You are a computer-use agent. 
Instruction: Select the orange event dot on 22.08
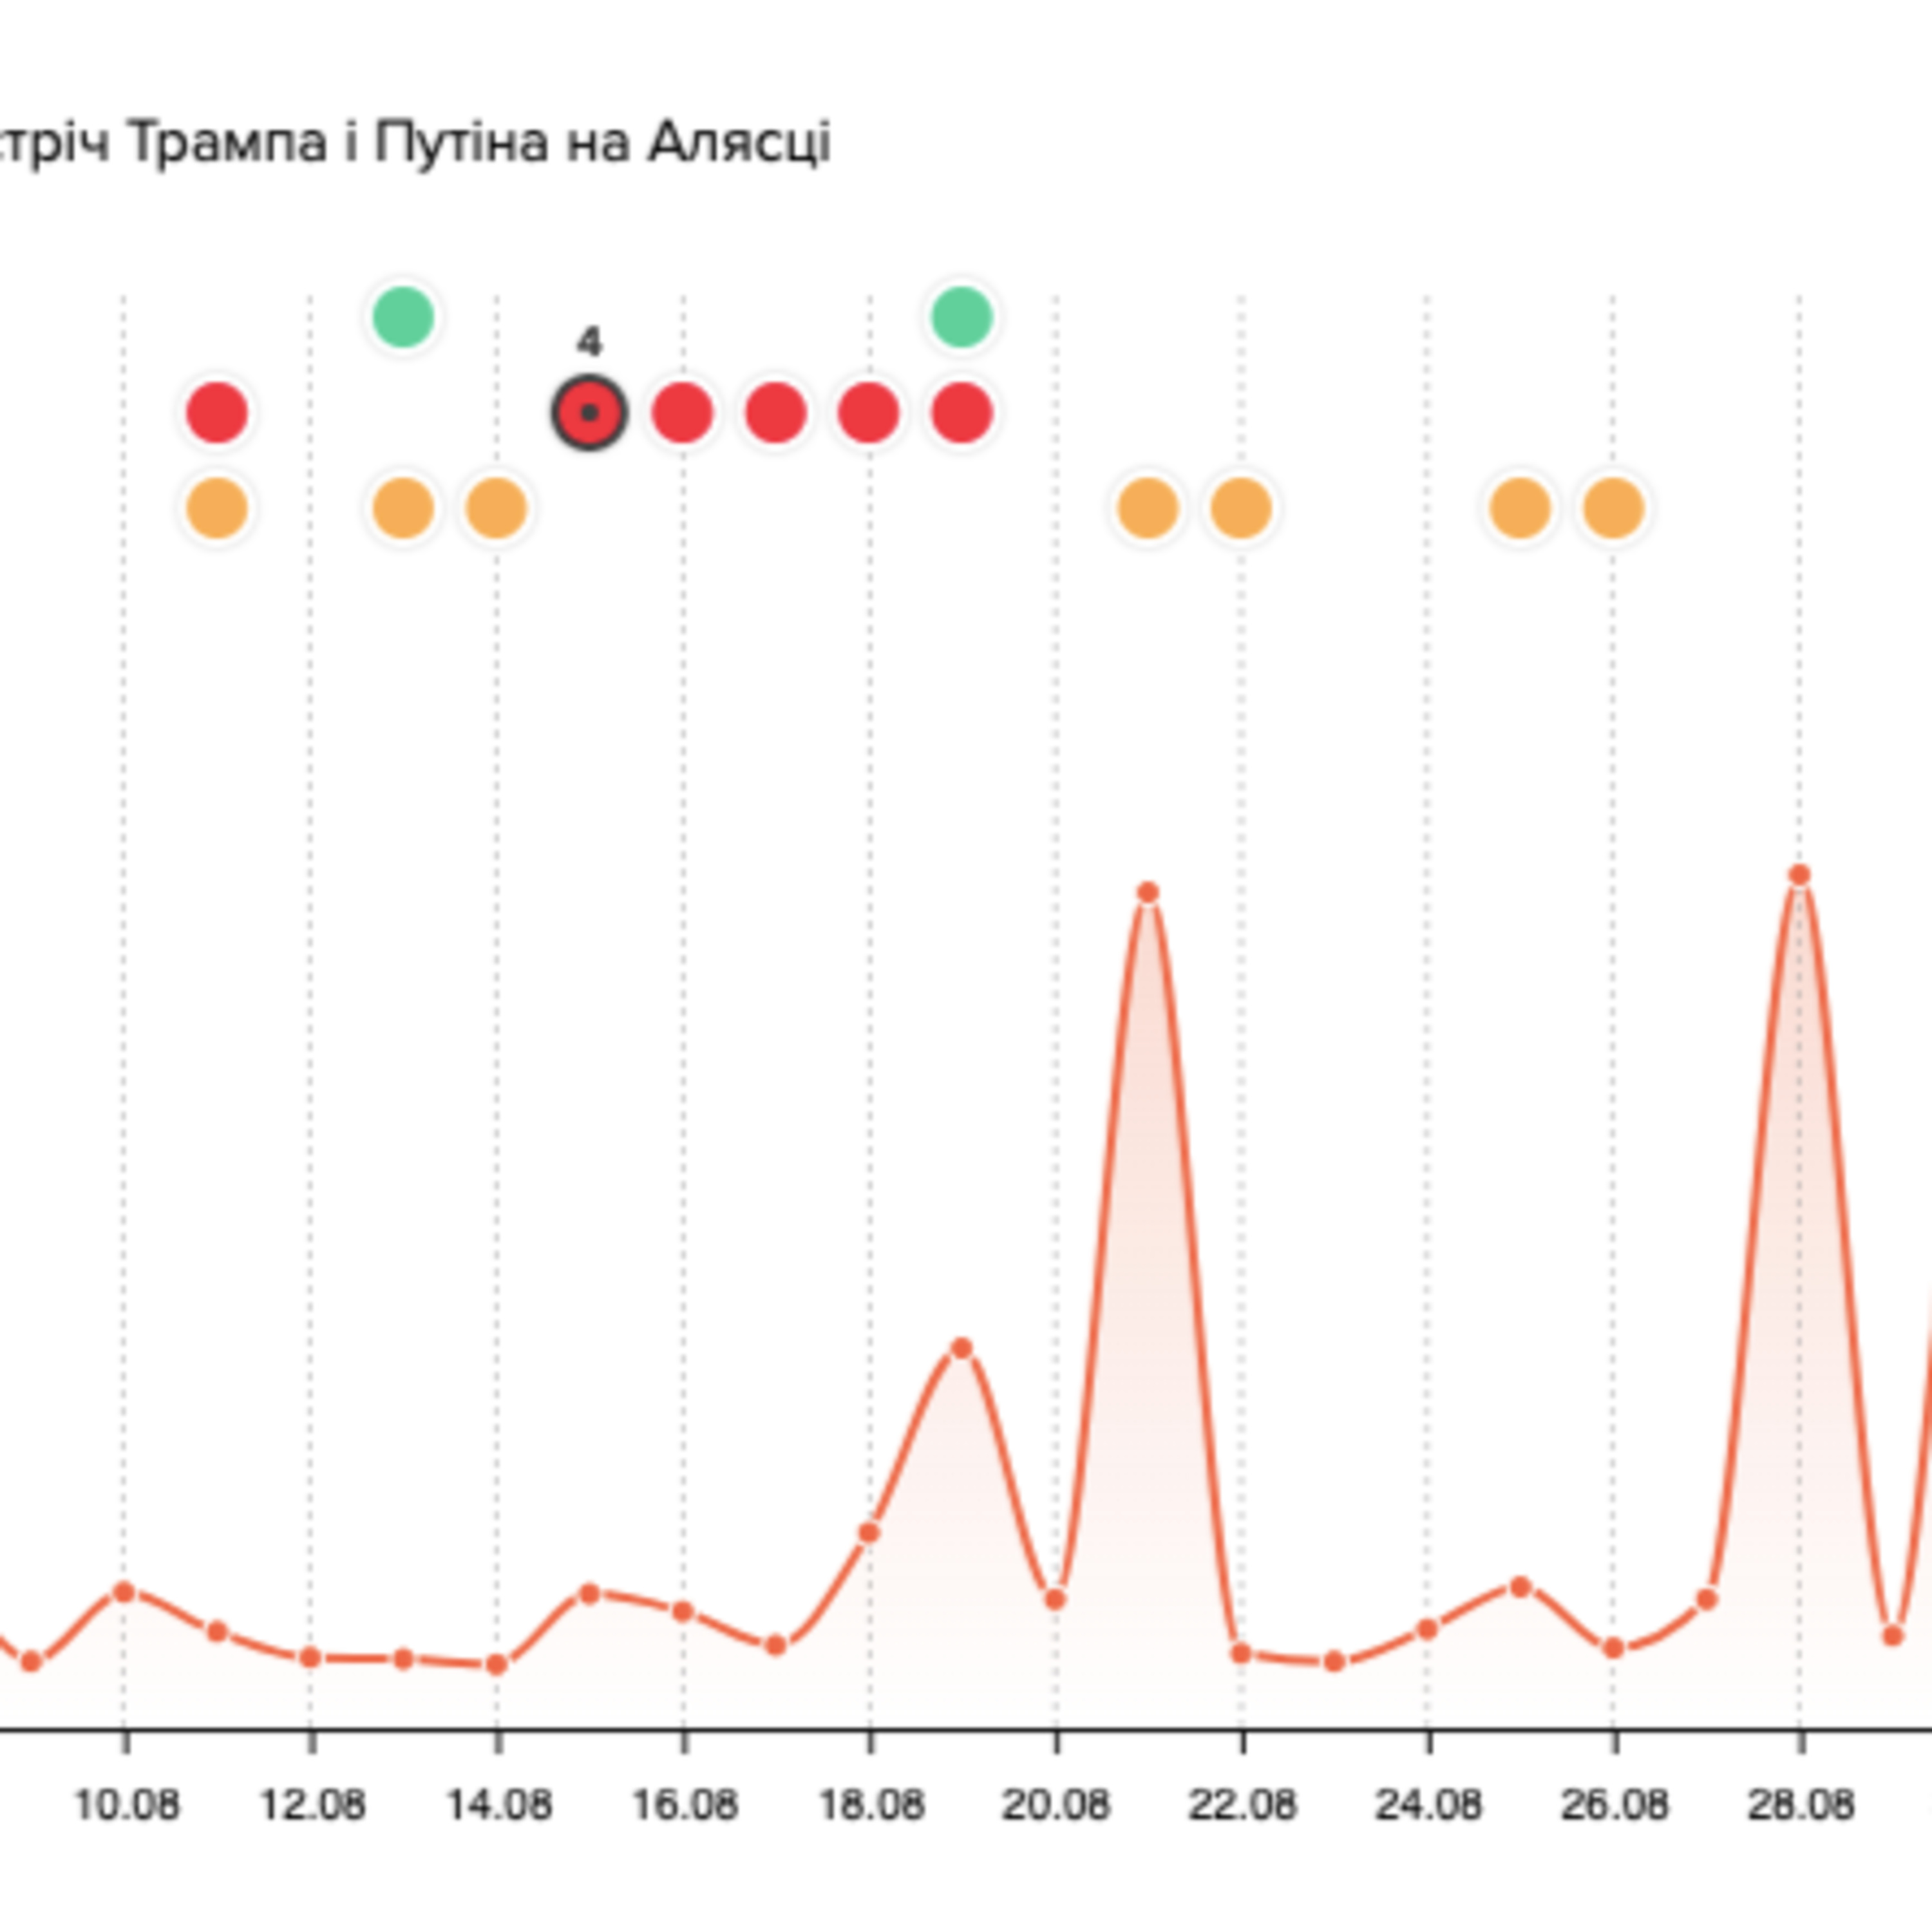coord(1241,508)
